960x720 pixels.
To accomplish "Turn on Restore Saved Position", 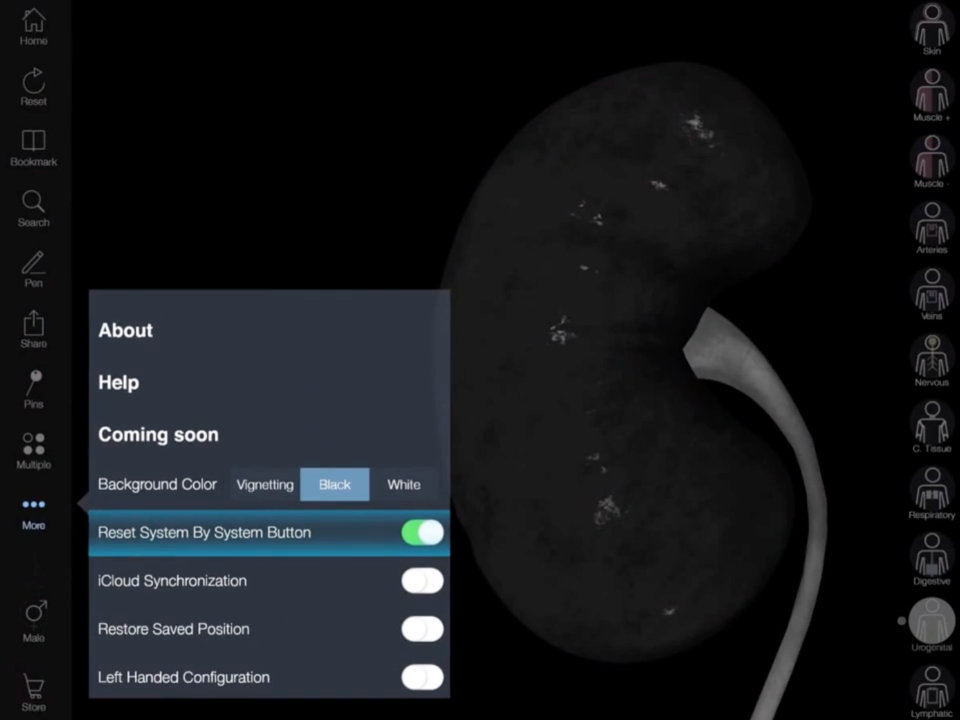I will pos(422,629).
